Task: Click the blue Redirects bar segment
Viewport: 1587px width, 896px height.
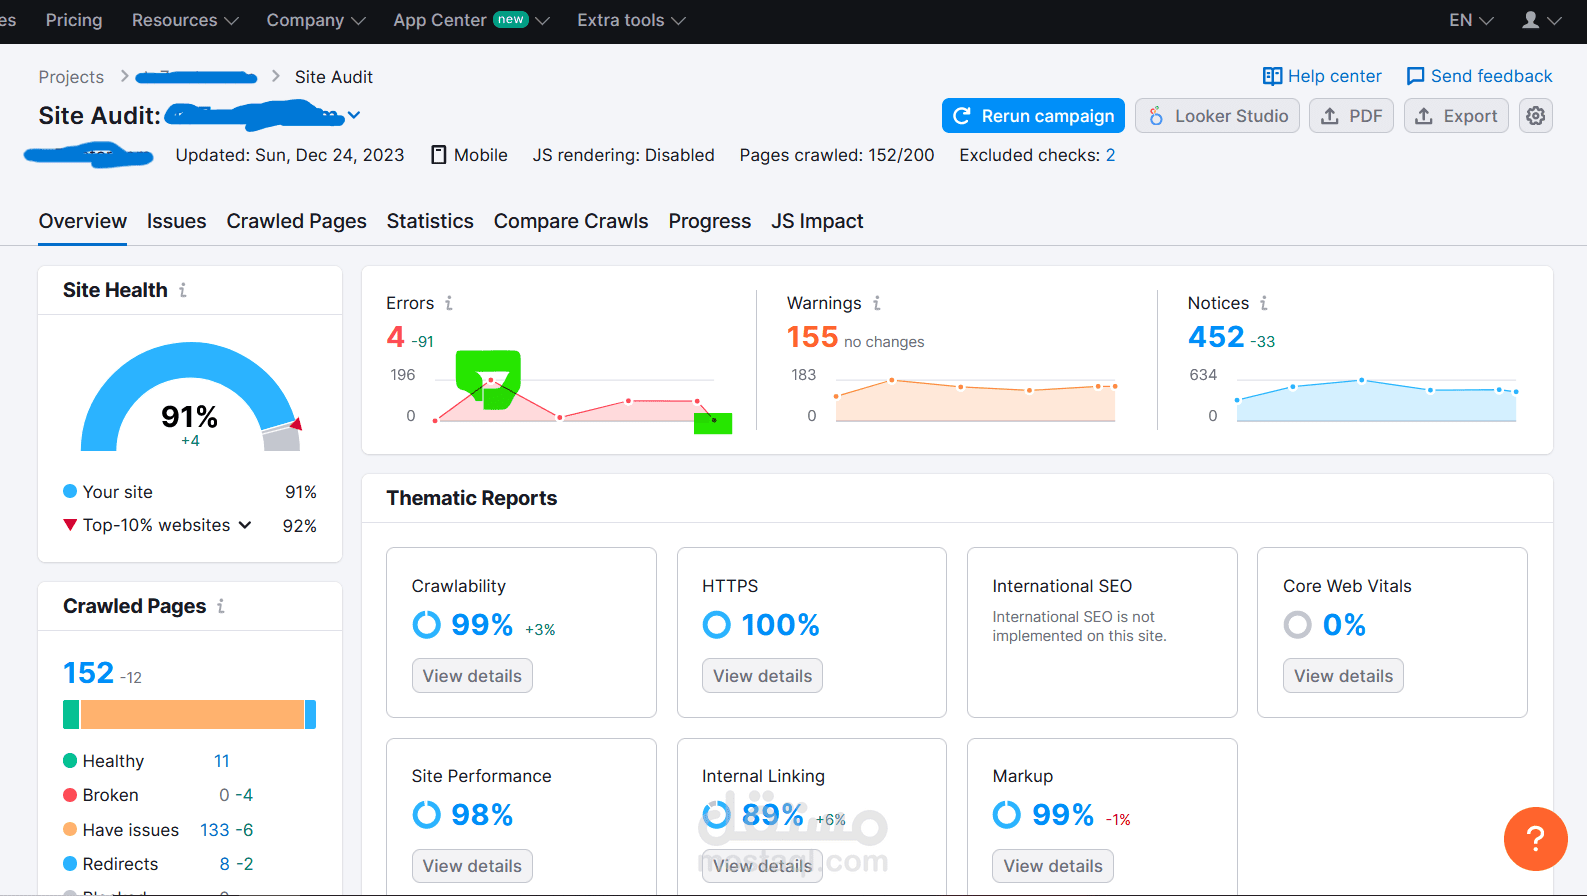Action: (311, 715)
